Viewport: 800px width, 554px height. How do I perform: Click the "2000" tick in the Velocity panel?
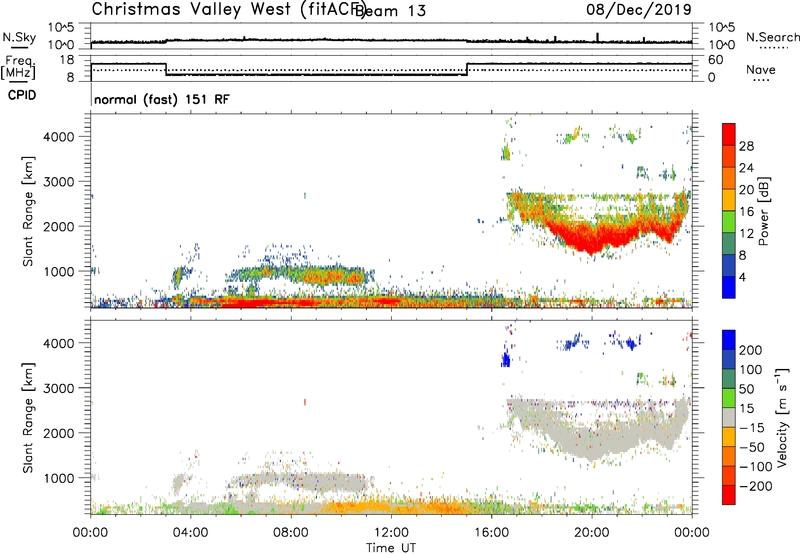click(x=59, y=433)
